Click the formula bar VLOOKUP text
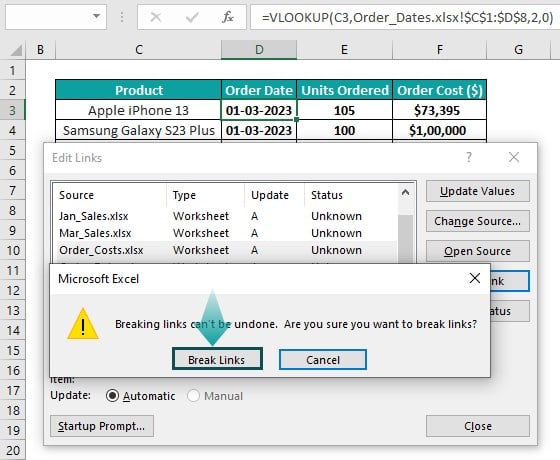The width and height of the screenshot is (560, 460). pyautogui.click(x=408, y=17)
